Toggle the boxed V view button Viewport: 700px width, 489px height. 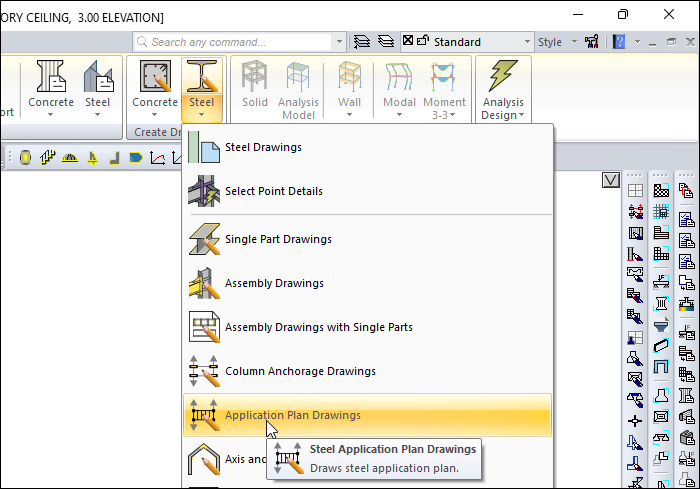pyautogui.click(x=611, y=180)
